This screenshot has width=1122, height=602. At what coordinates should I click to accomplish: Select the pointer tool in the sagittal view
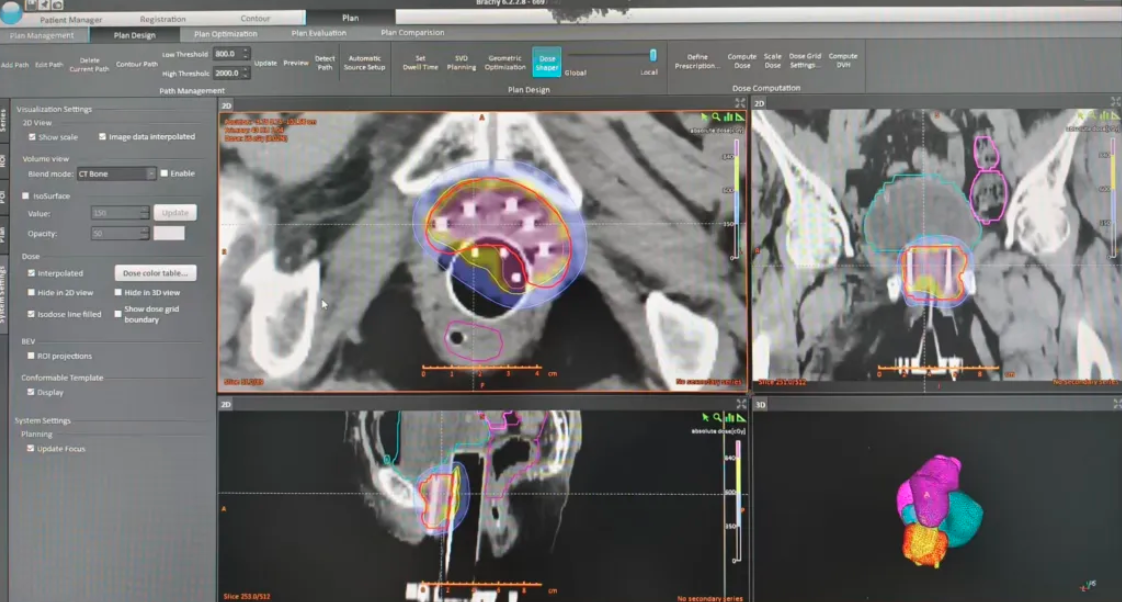pos(706,417)
